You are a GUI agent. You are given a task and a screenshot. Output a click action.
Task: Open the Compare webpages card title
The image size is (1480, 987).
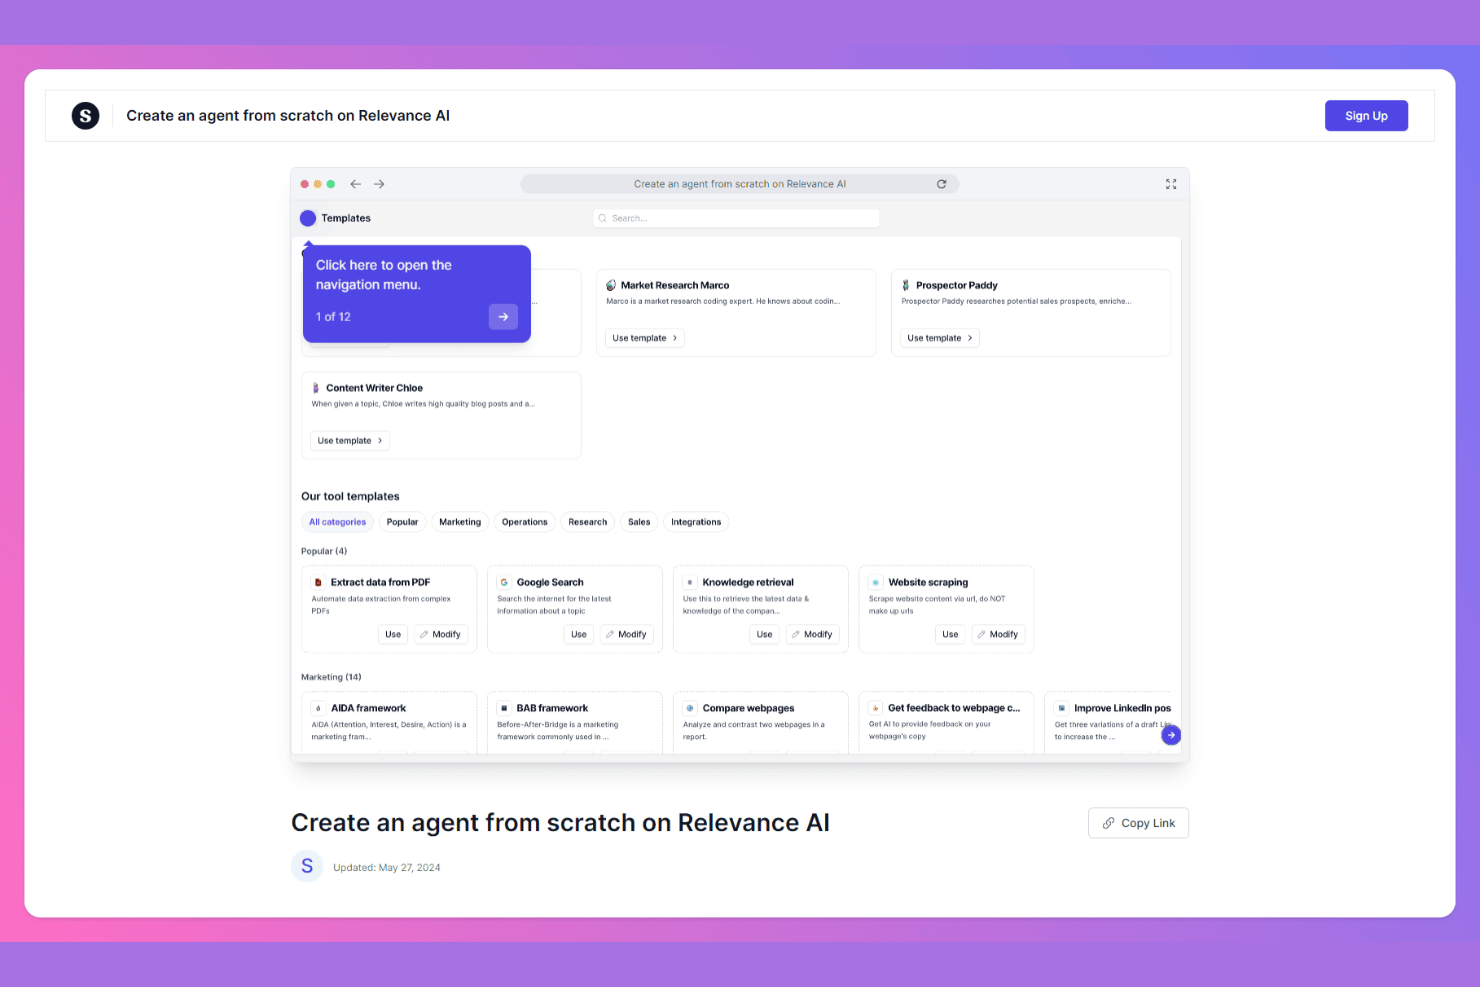point(748,708)
